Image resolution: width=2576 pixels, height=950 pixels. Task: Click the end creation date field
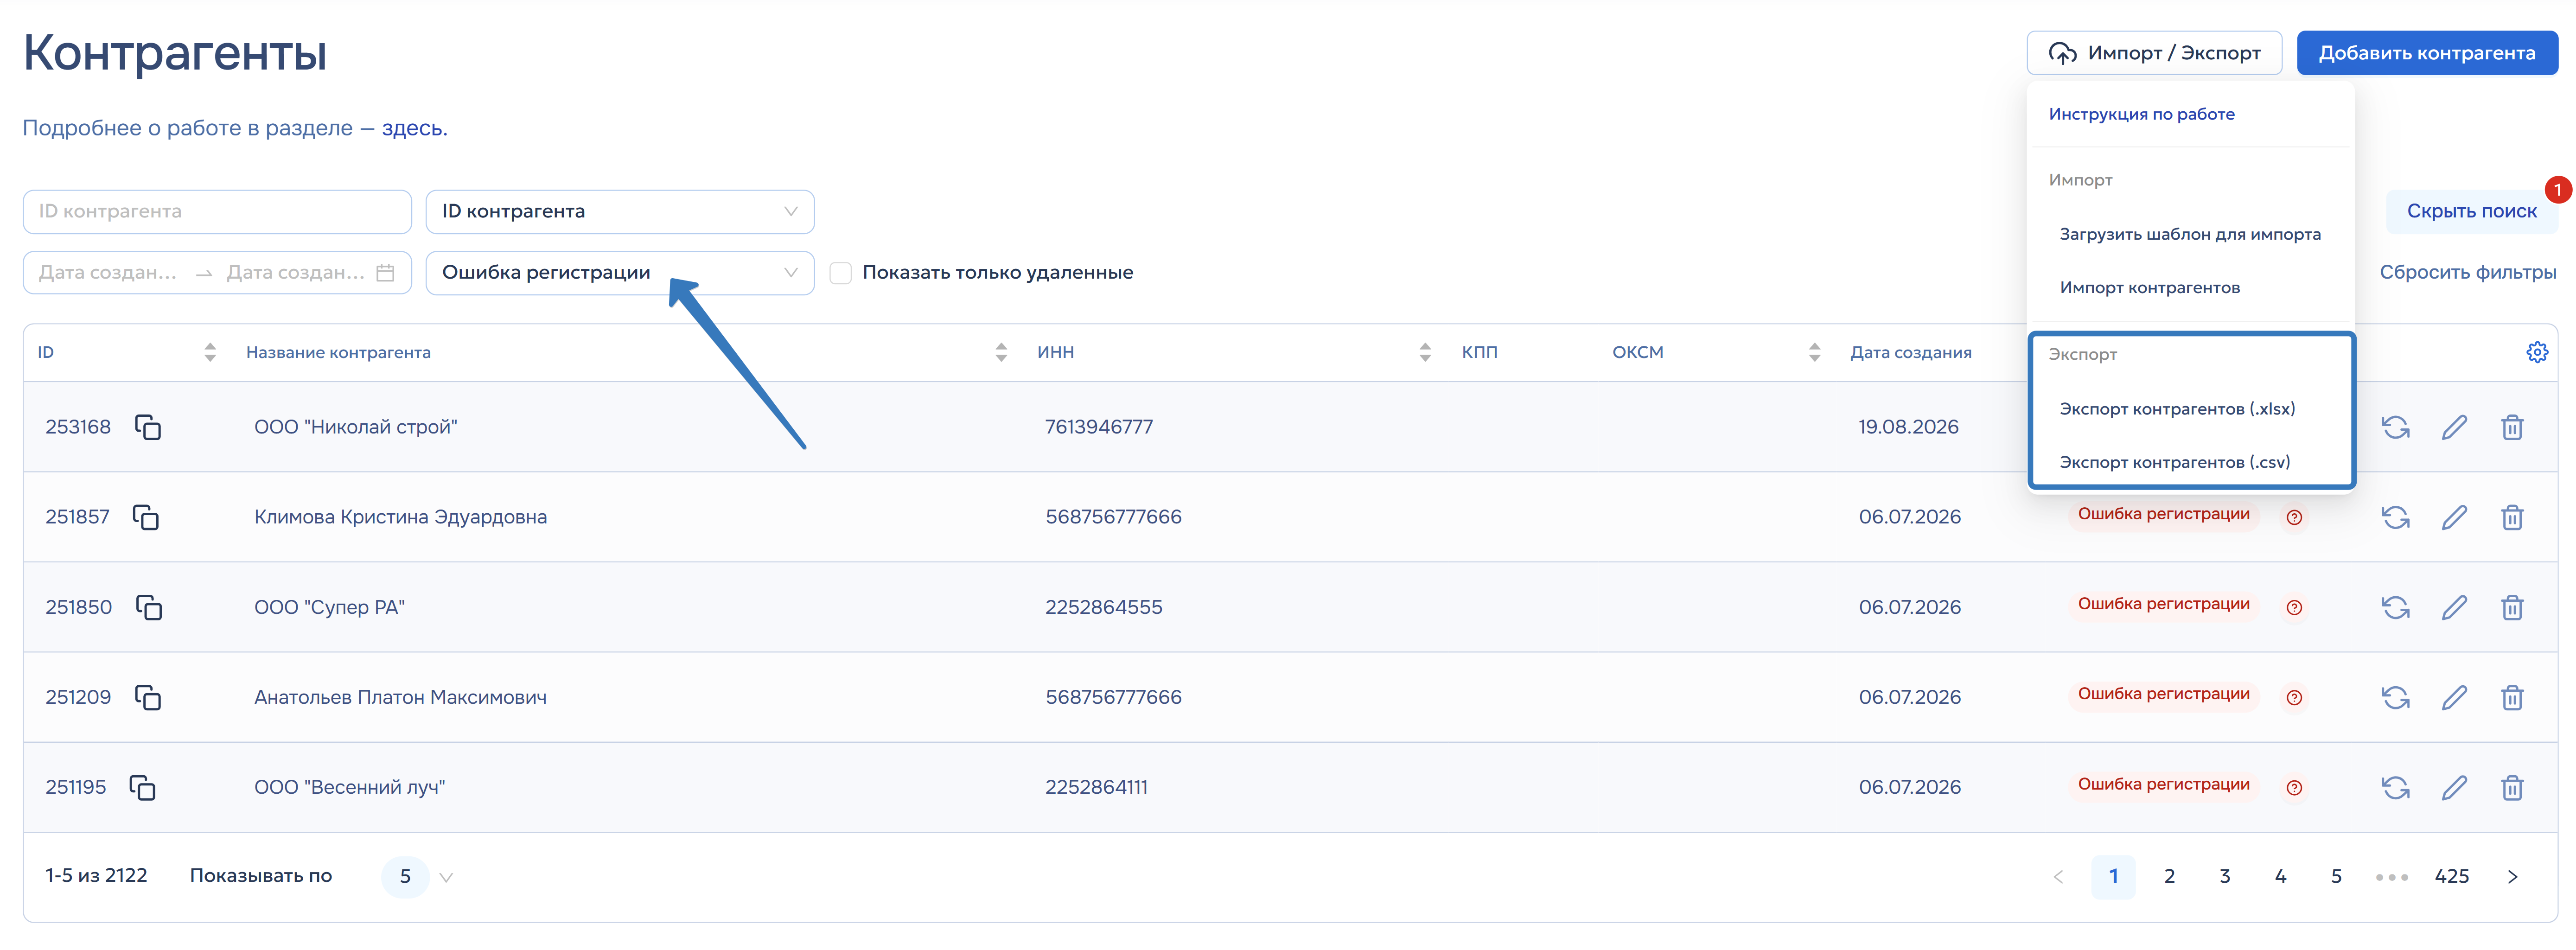point(295,273)
